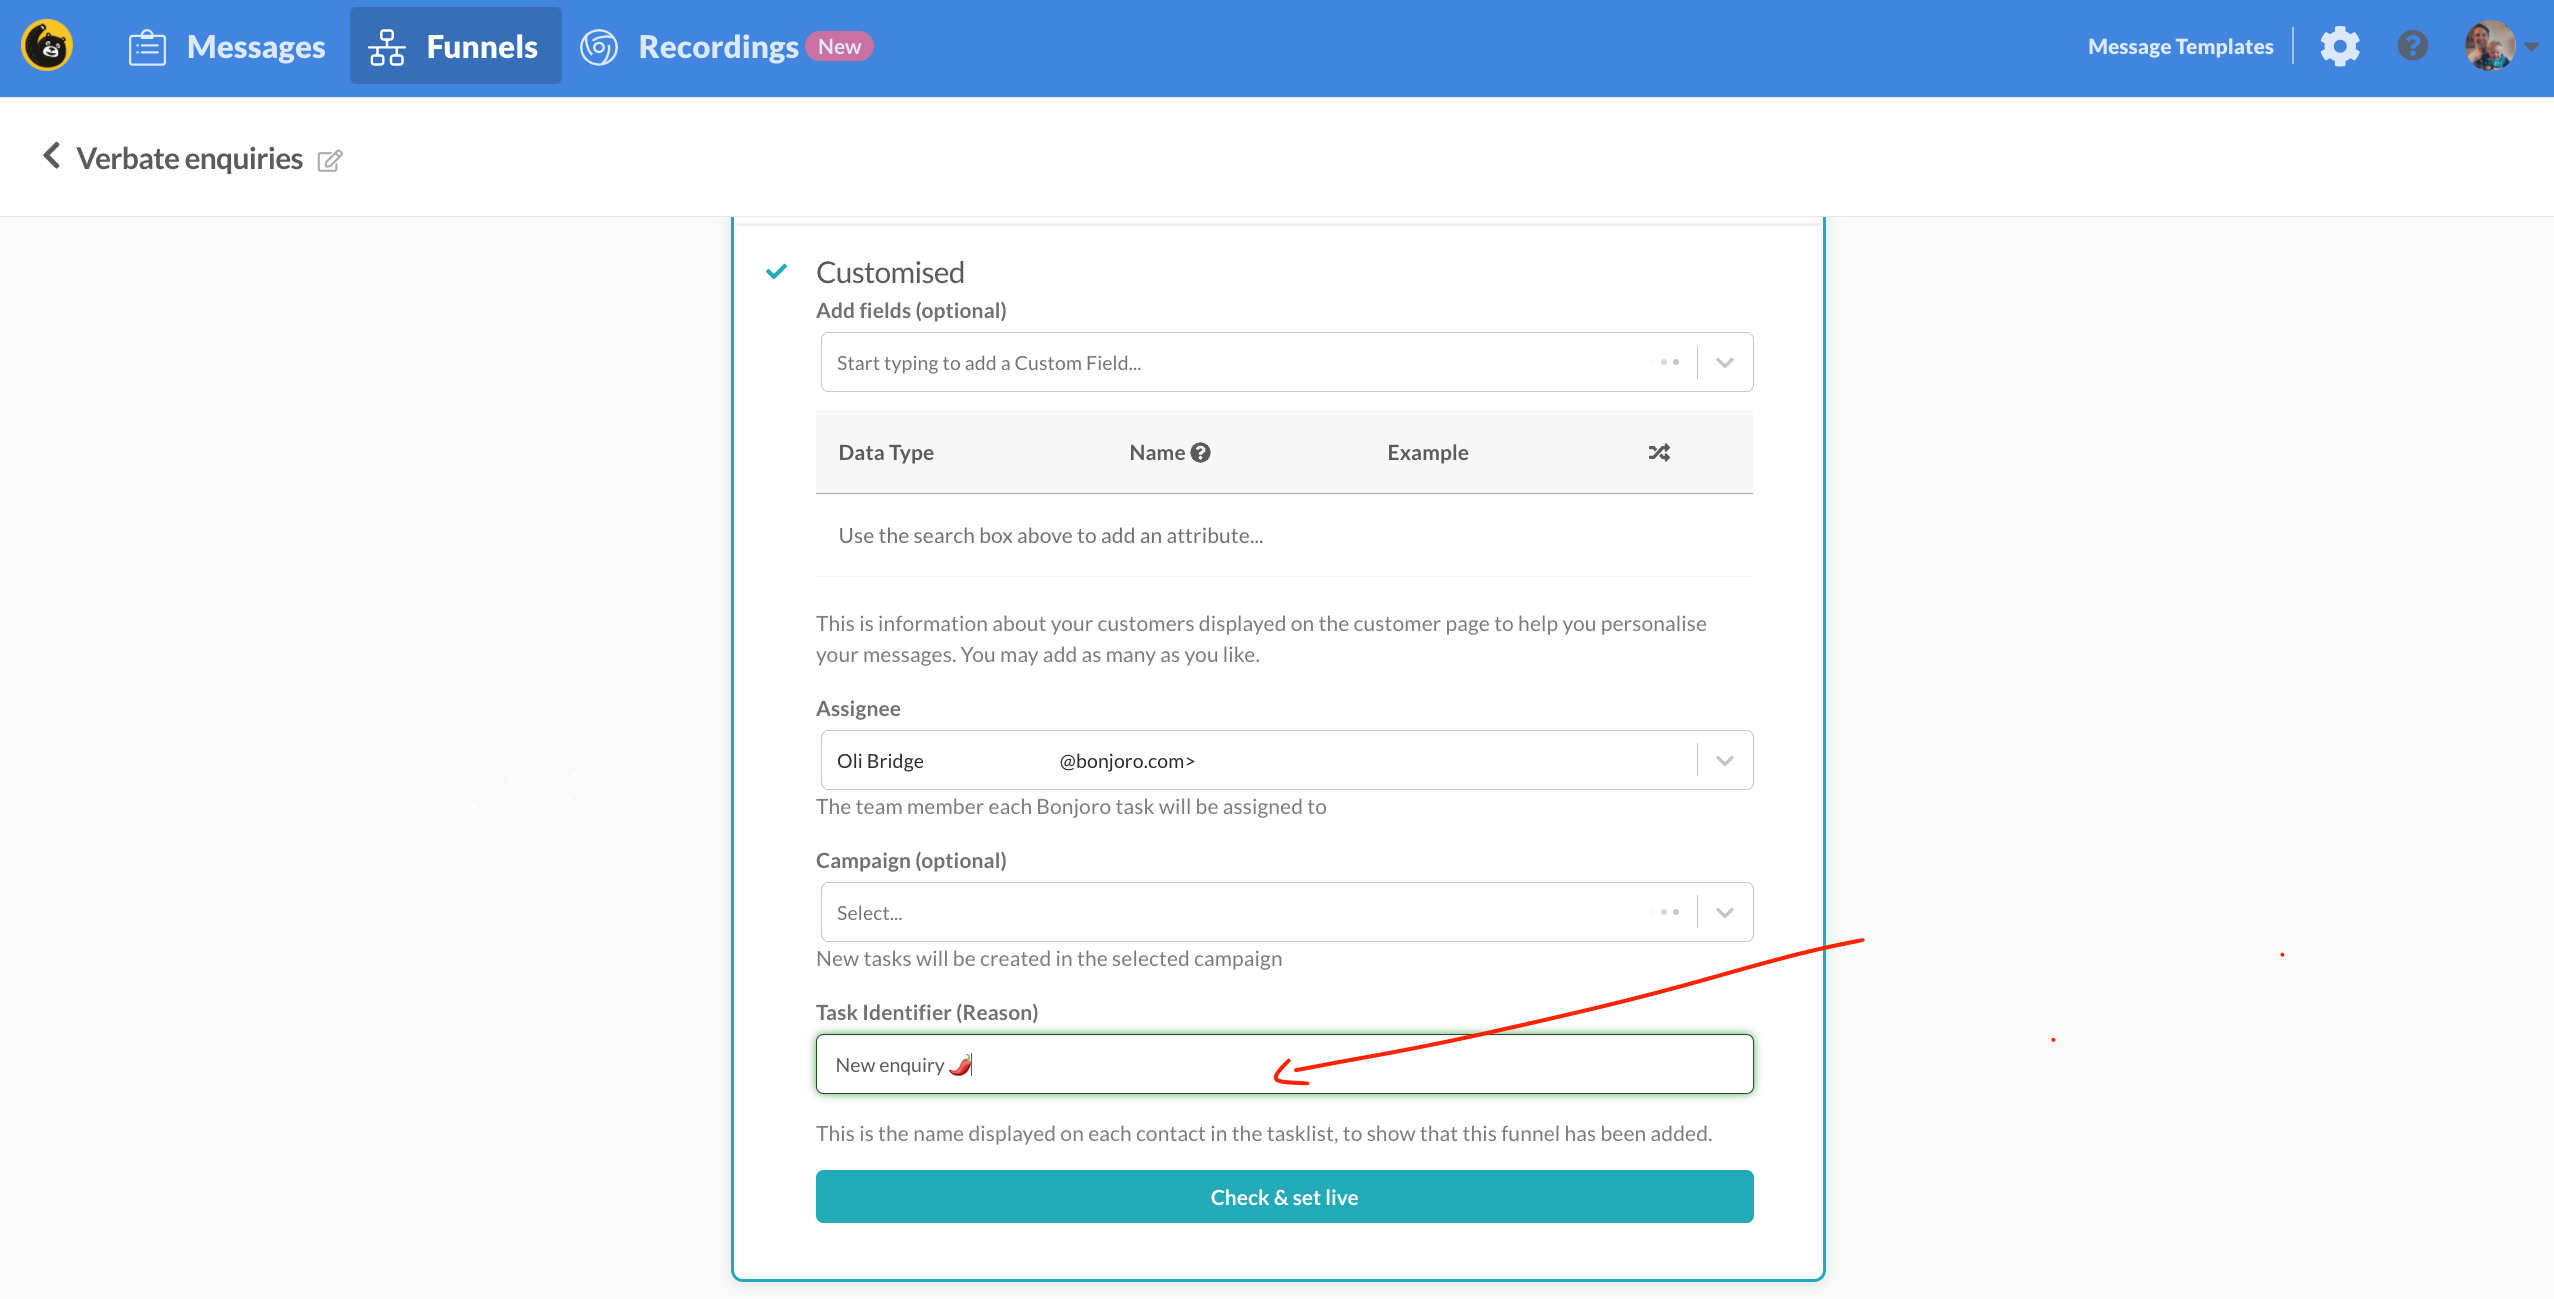Open the Messages tab
The image size is (2554, 1299).
pyautogui.click(x=227, y=47)
